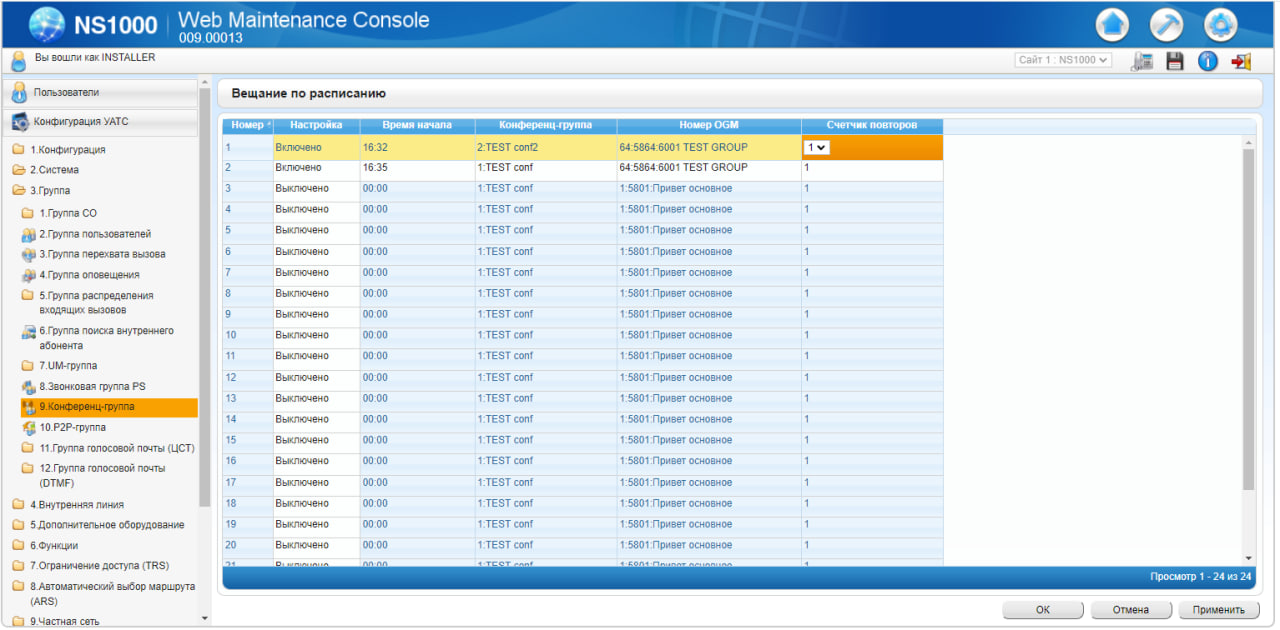Click the Конференц-группа column header
Image resolution: width=1280 pixels, height=630 pixels.
[x=545, y=126]
